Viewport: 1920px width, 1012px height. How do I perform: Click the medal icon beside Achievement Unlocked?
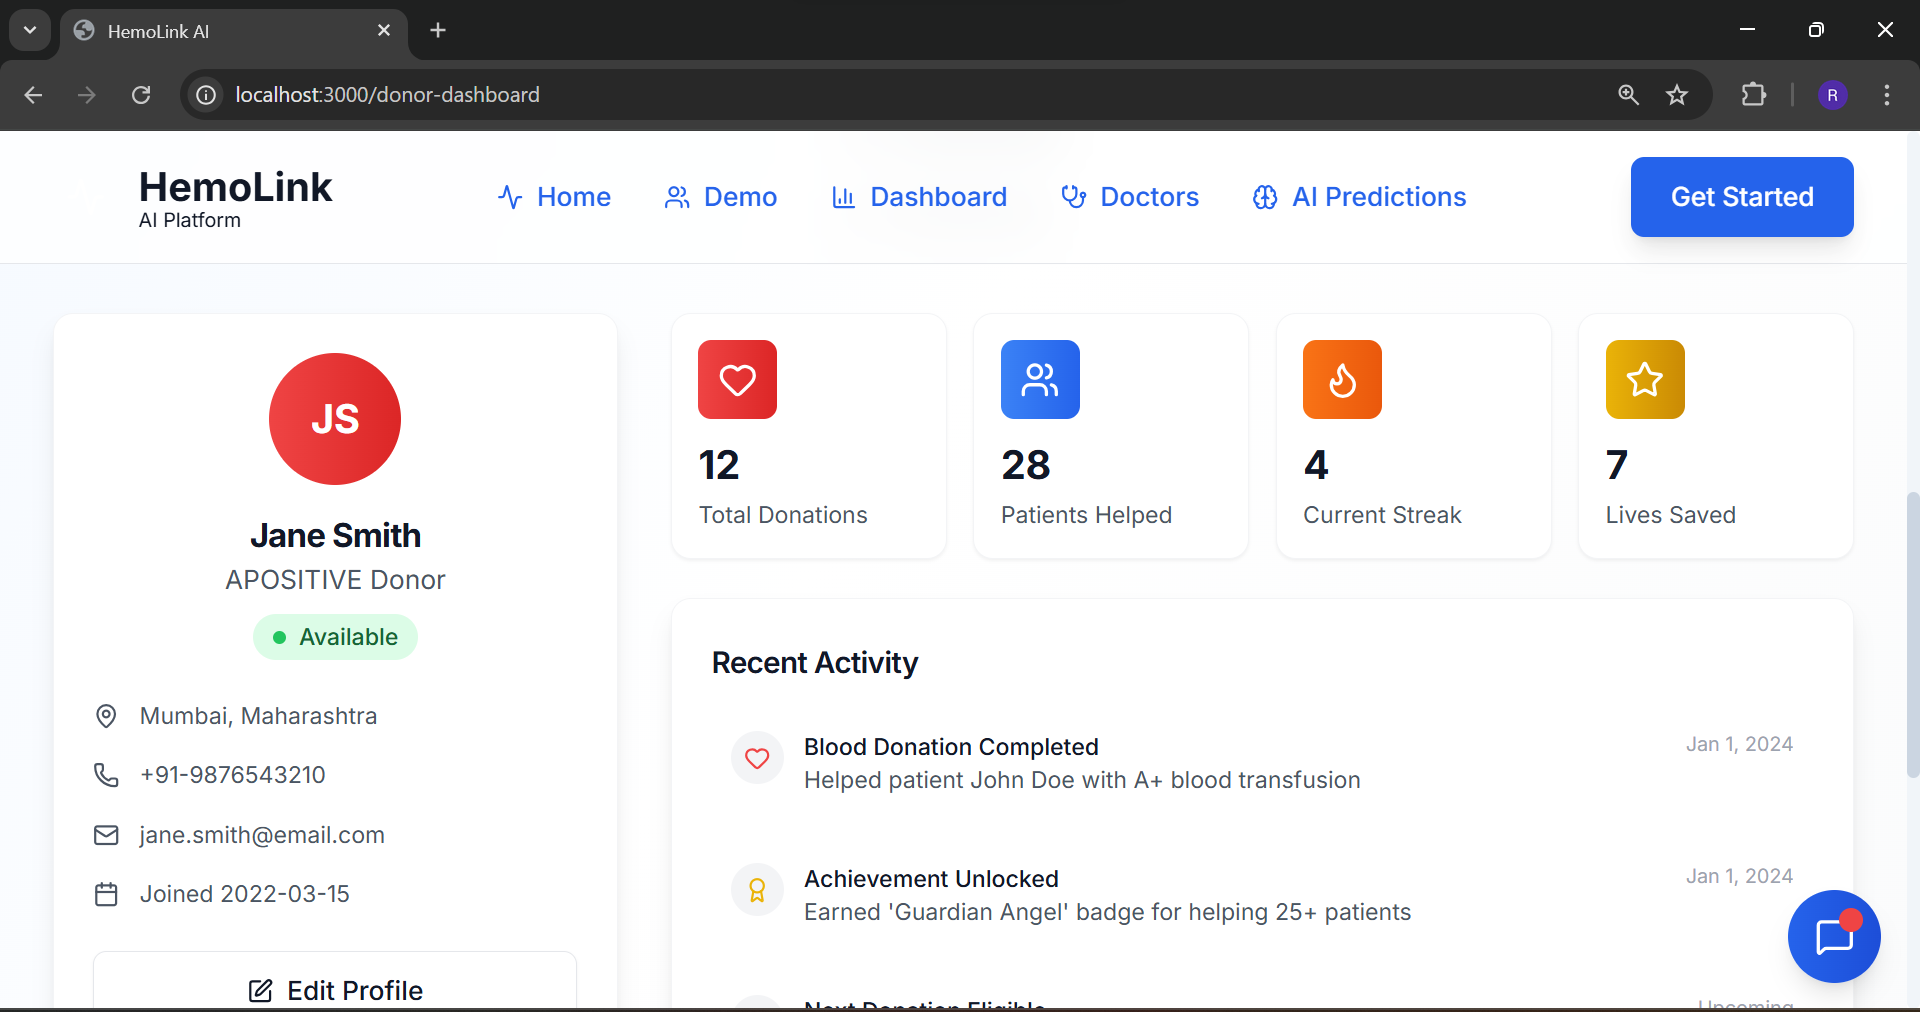click(x=757, y=889)
